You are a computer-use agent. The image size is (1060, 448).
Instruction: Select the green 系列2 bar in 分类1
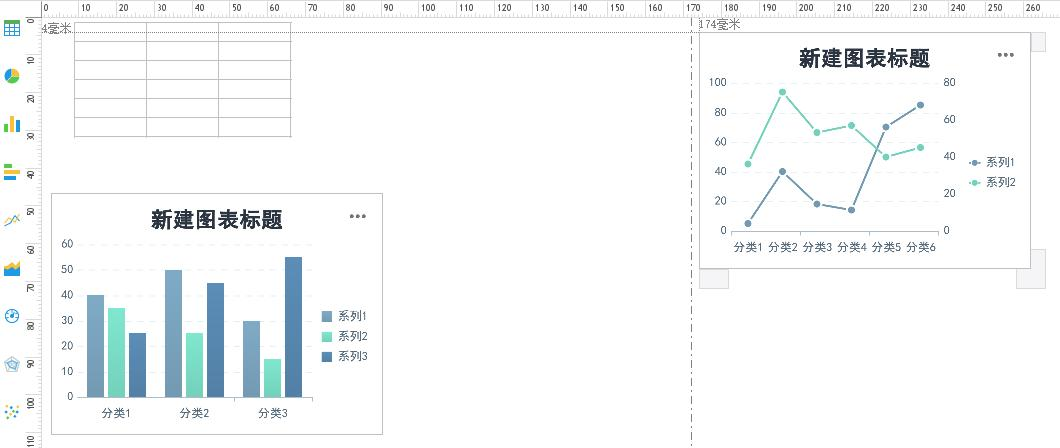click(x=116, y=353)
